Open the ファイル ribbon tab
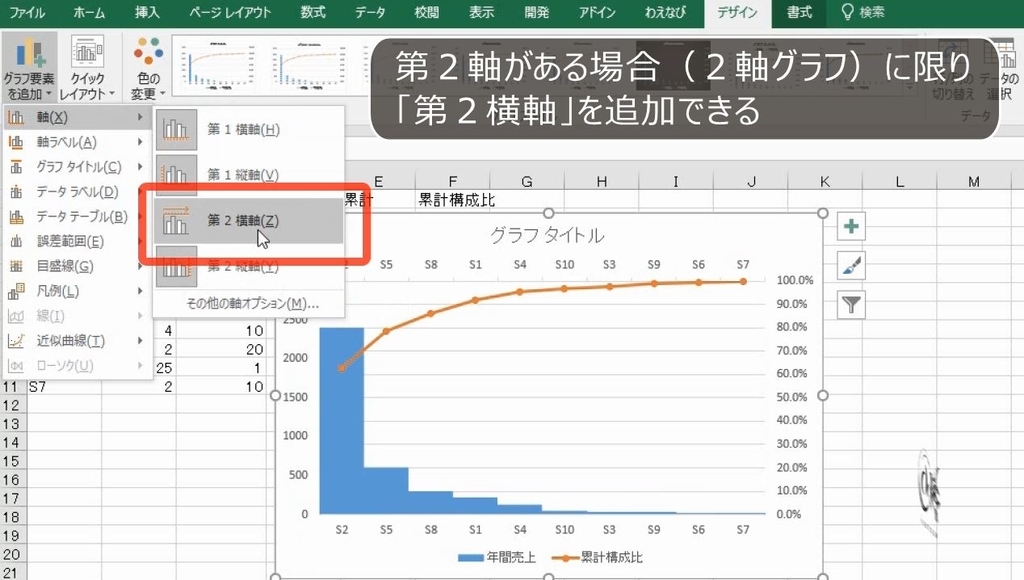Viewport: 1024px width, 580px height. (x=27, y=12)
